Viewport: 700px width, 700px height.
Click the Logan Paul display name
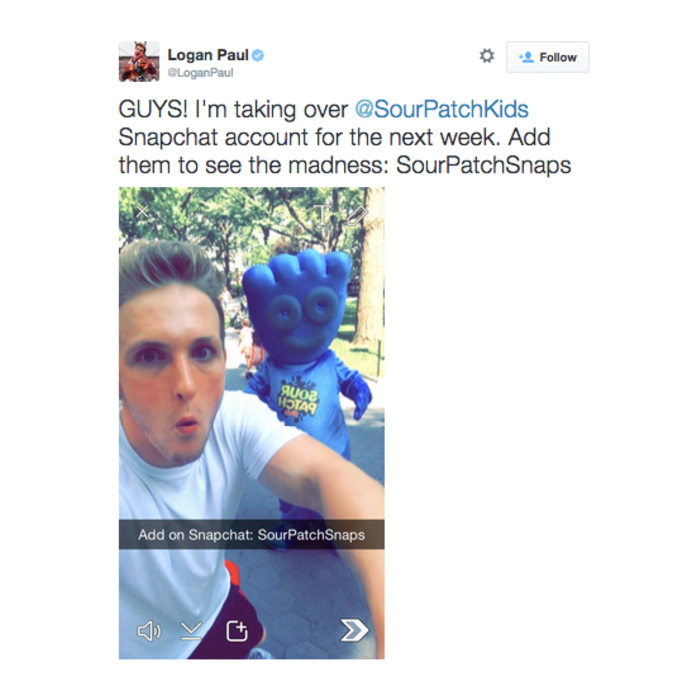[208, 55]
